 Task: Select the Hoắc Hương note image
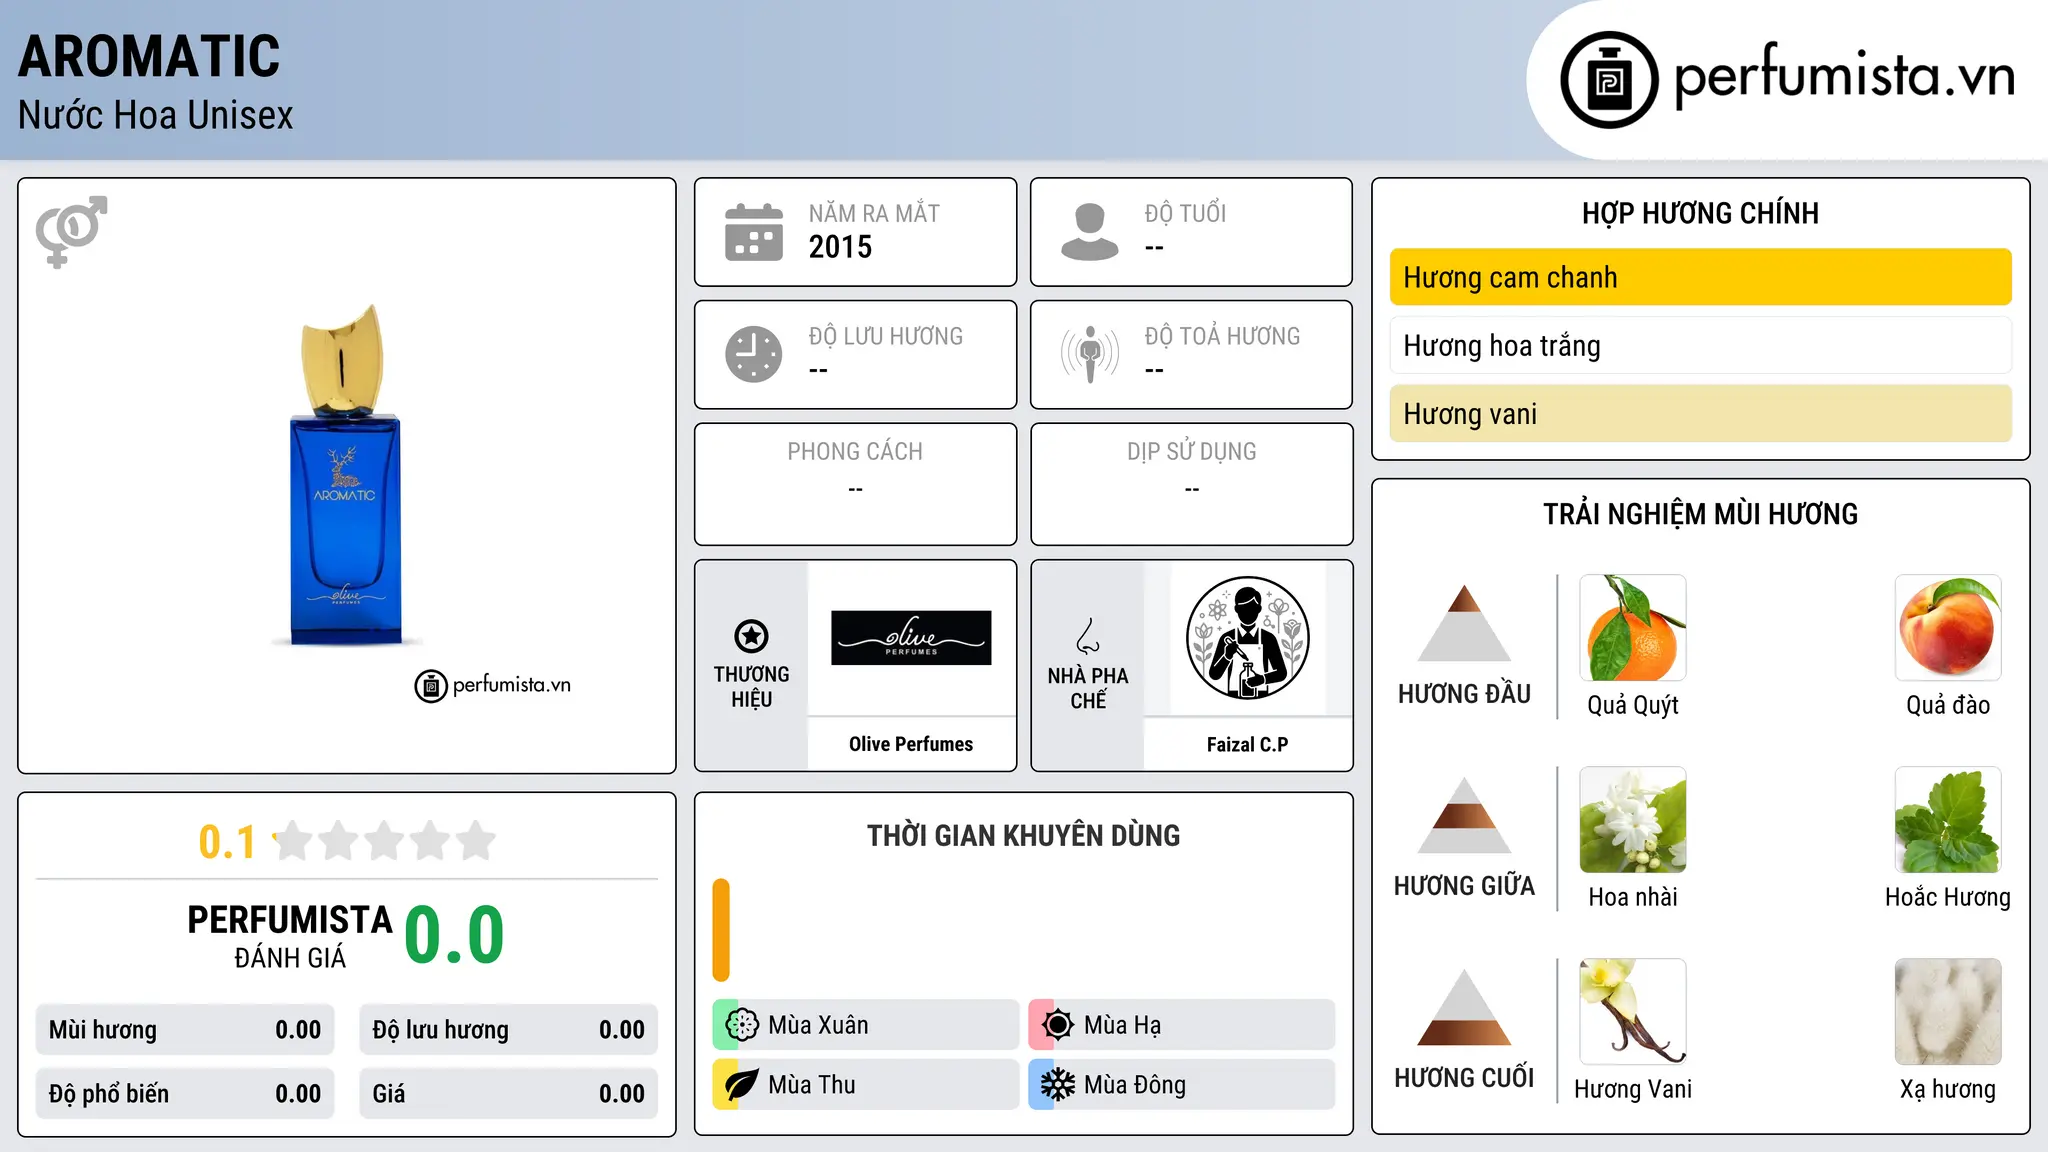(x=1948, y=820)
